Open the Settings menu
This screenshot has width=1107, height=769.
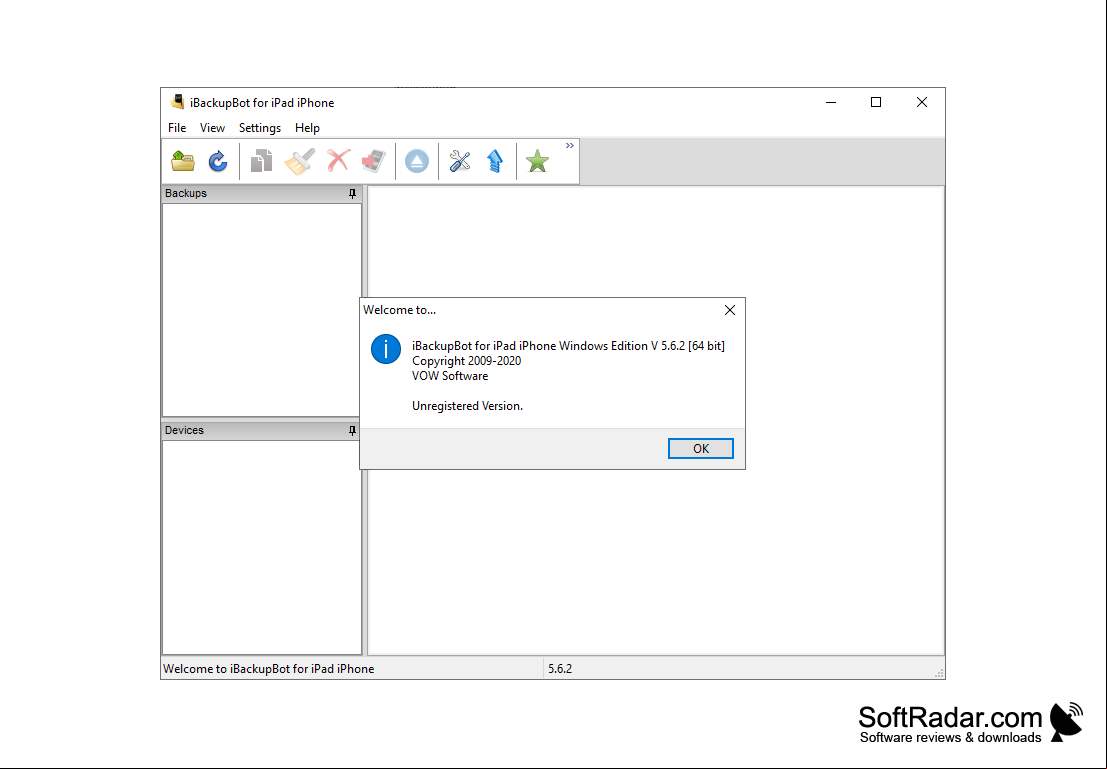260,128
